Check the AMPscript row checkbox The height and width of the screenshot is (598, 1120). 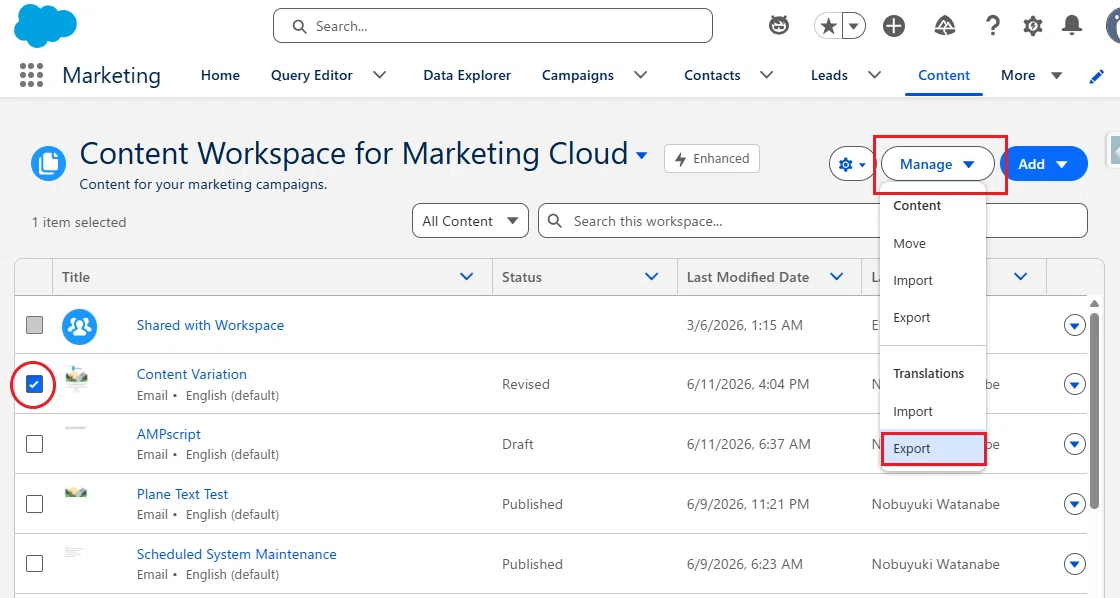(34, 444)
